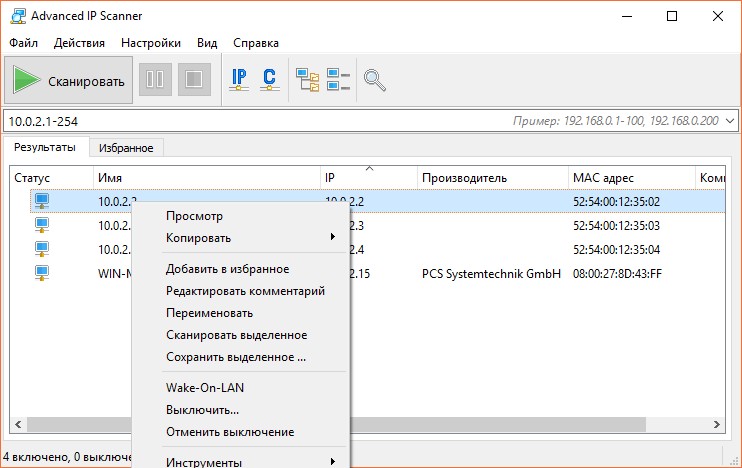Screen dimensions: 742x468
Task: Click the computer icon for 52:54:00:12:35:04 row
Action: [x=42, y=249]
